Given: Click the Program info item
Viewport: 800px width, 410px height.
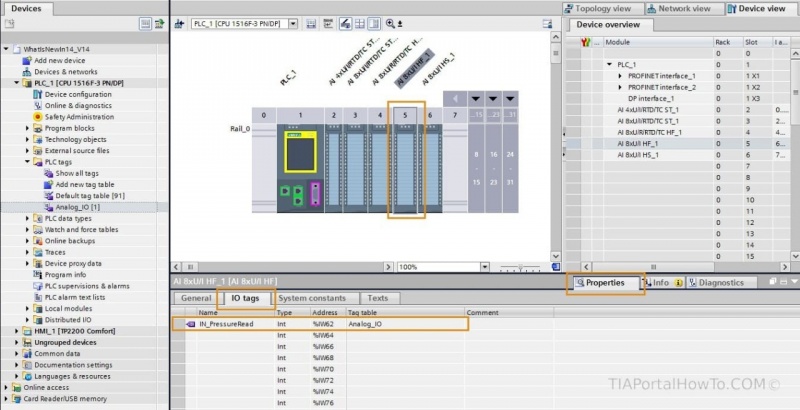Looking at the screenshot, I should point(65,275).
